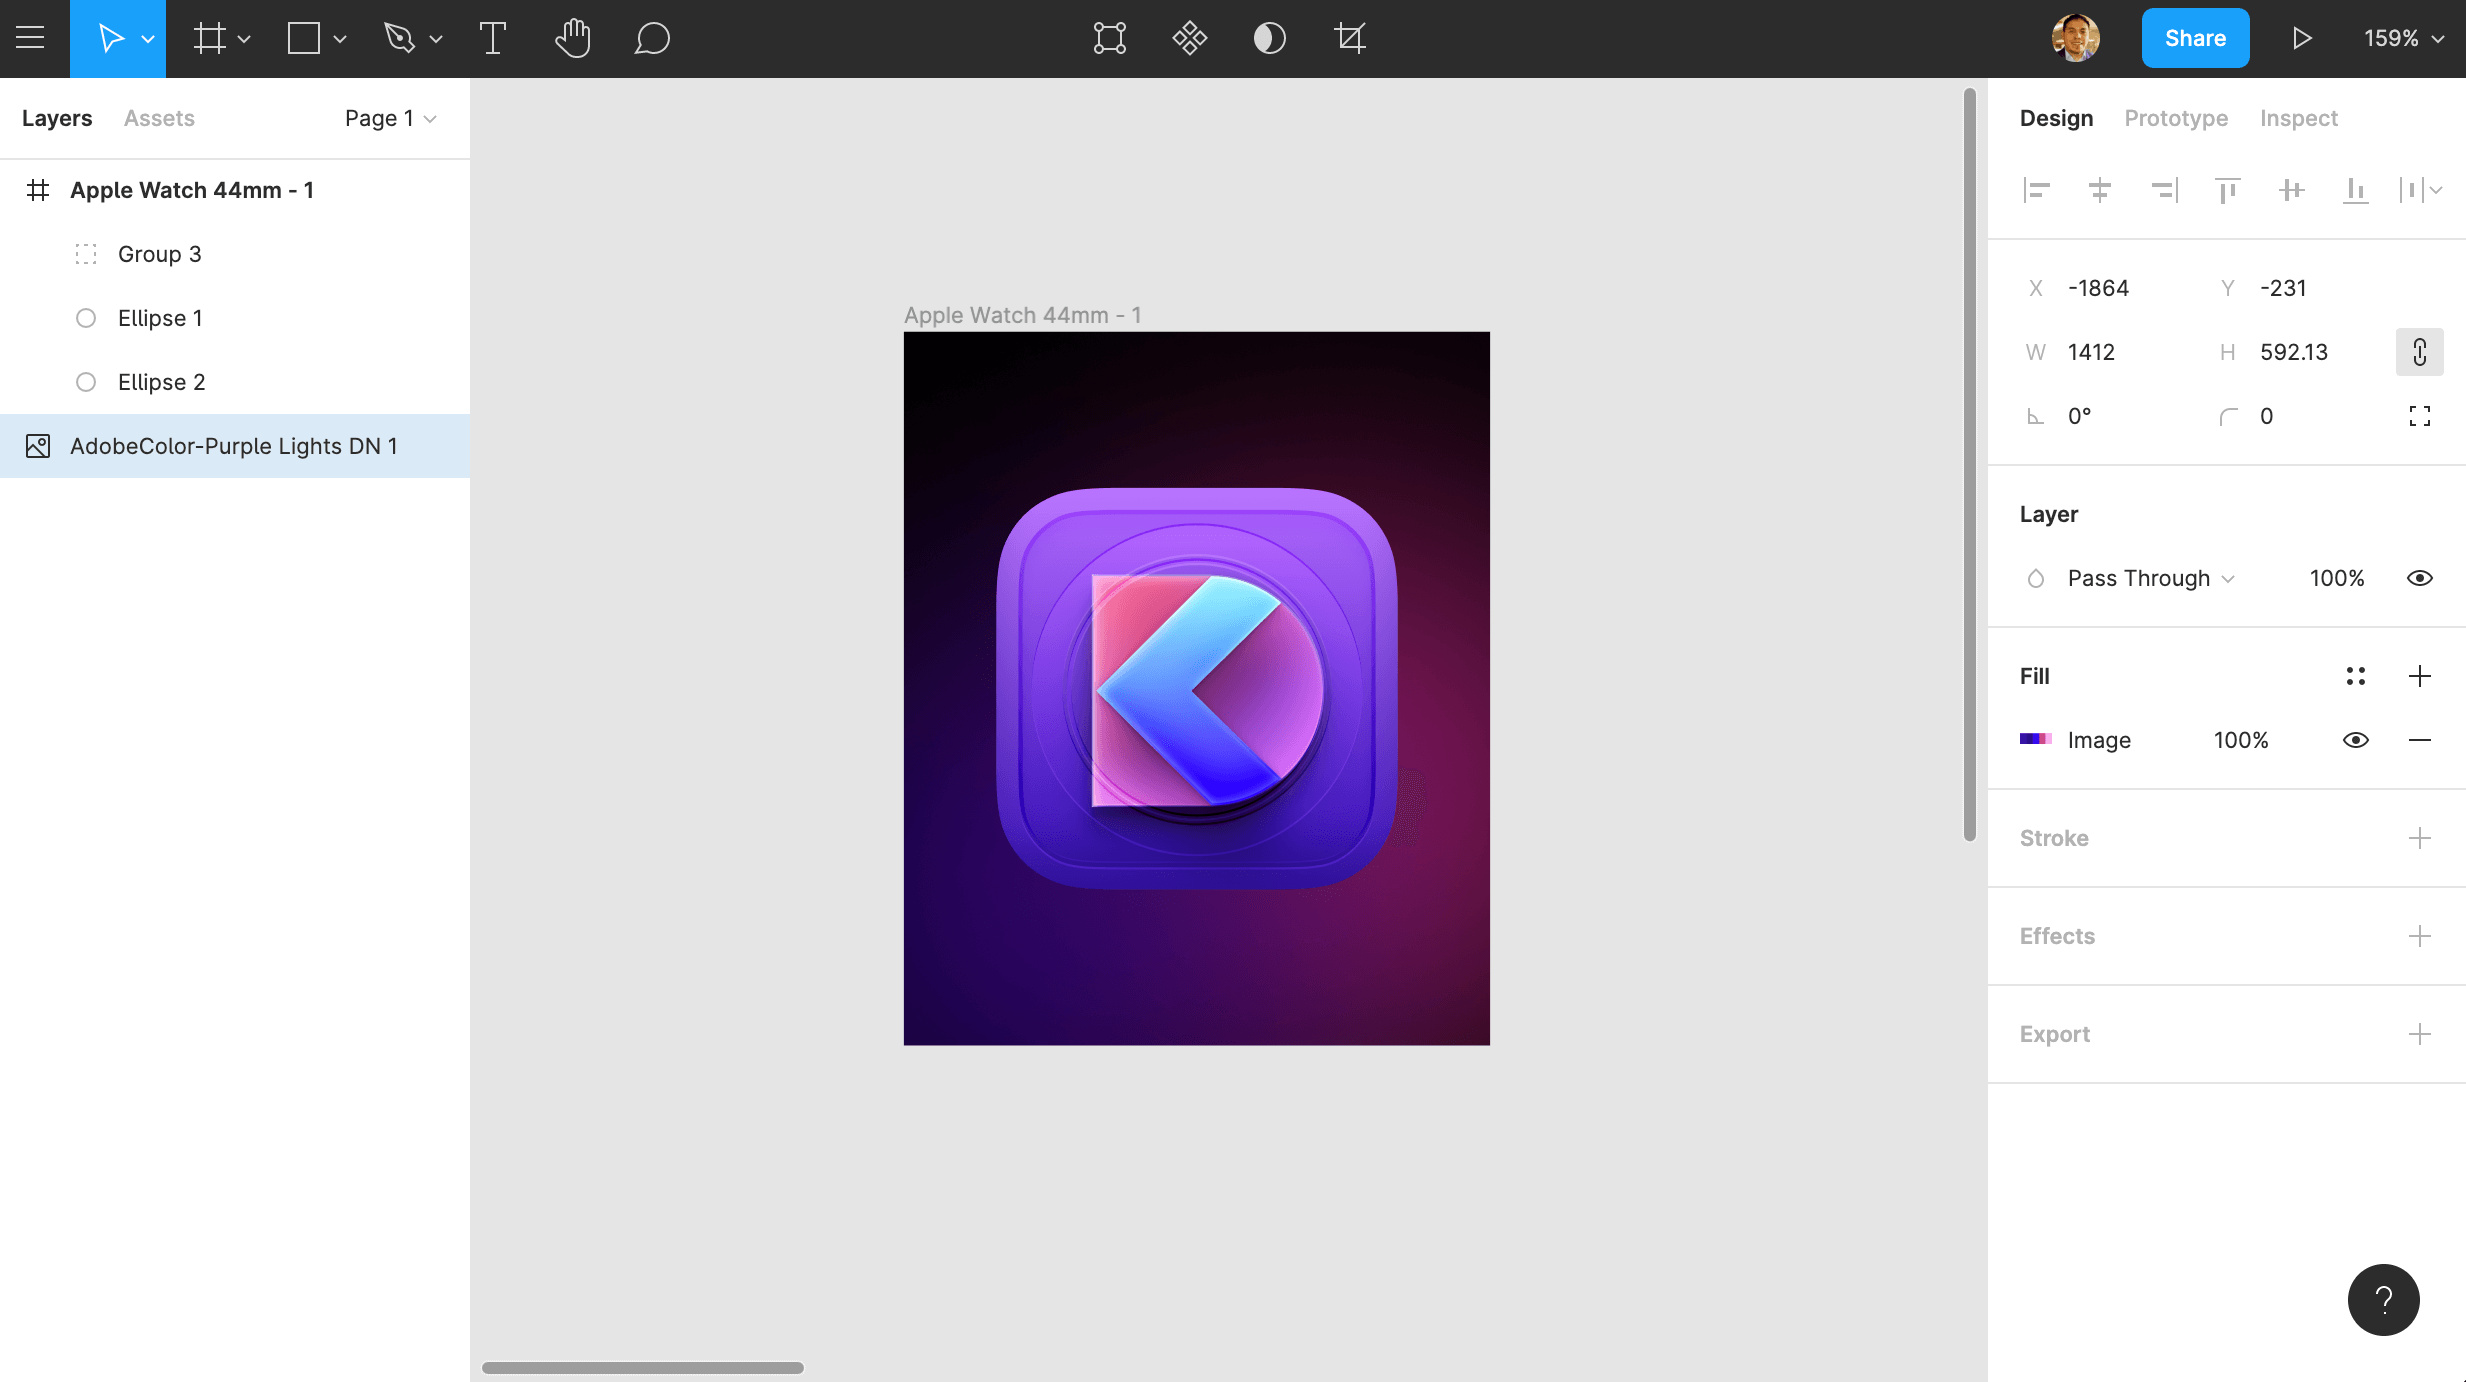Screen dimensions: 2466x1382
Task: Switch to the Prototype tab
Action: [2176, 118]
